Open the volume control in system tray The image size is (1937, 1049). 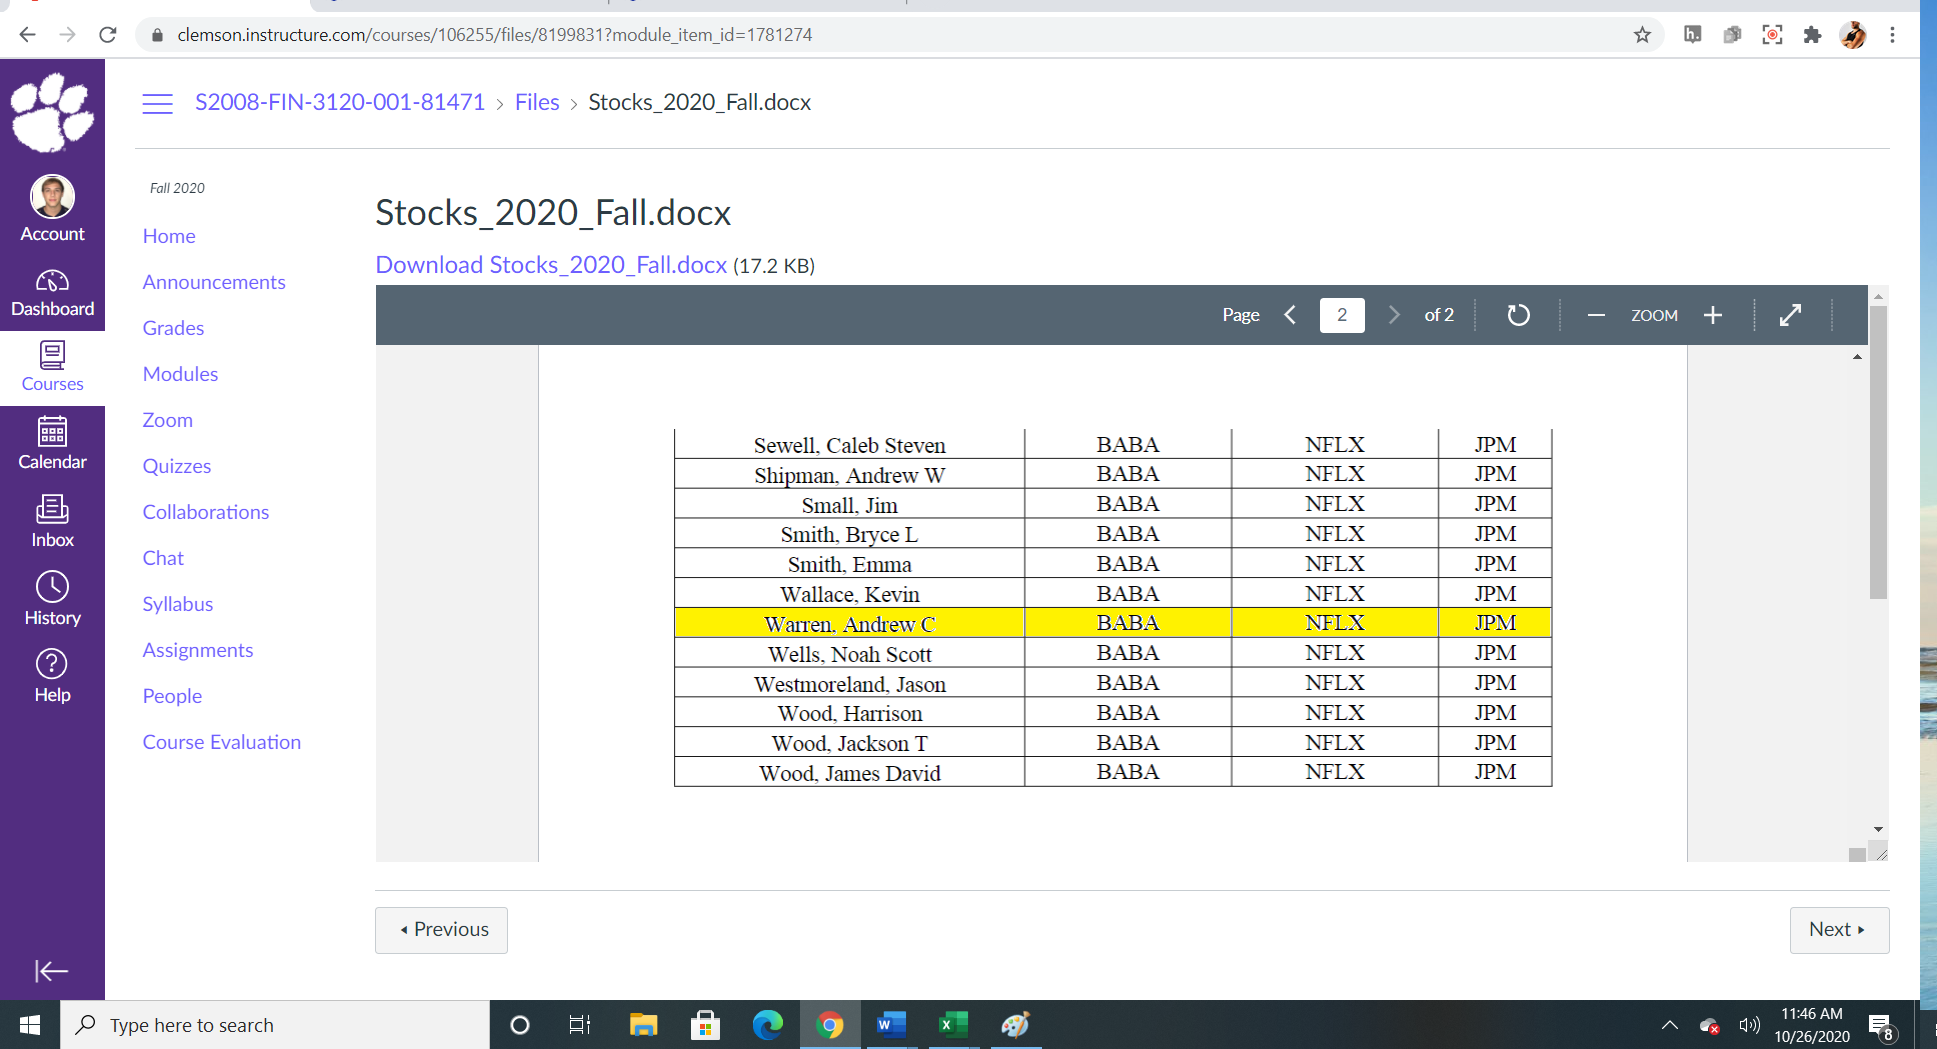click(x=1748, y=1025)
